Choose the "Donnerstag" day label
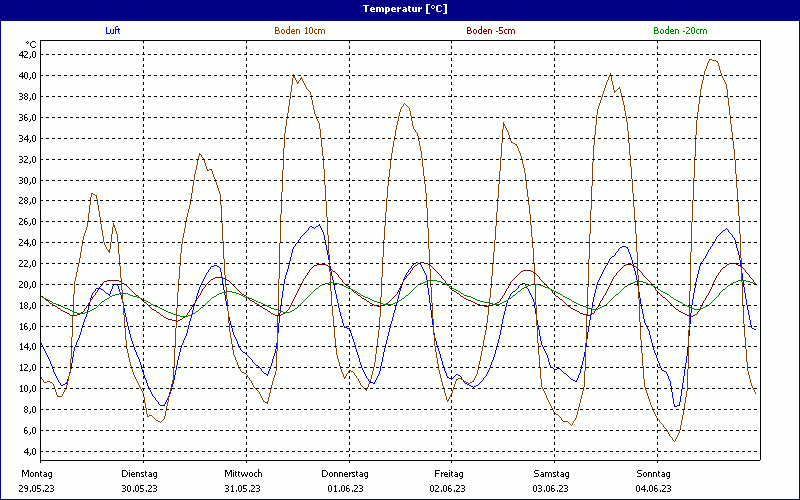Viewport: 800px width, 500px height. (x=345, y=473)
